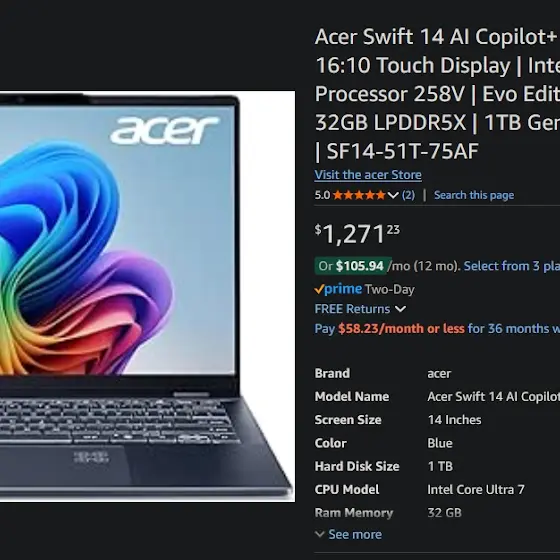
Task: Click the five-star rating icons
Action: [x=359, y=195]
